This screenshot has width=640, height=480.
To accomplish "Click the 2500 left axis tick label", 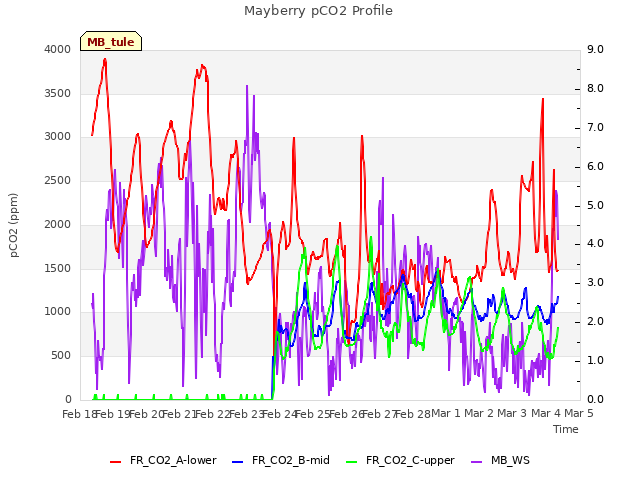I will (58, 180).
